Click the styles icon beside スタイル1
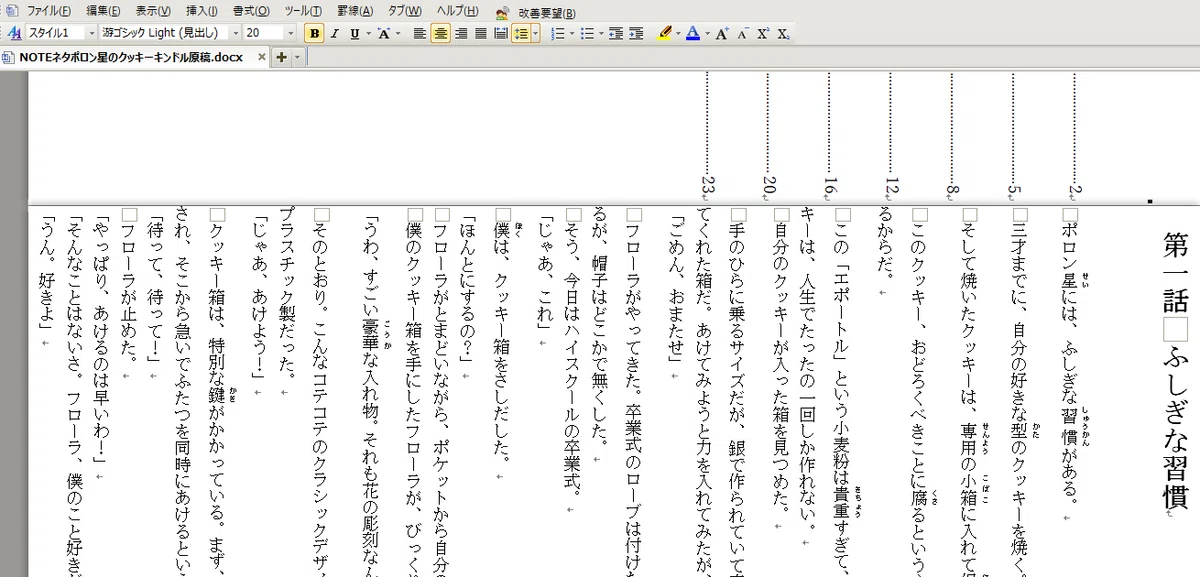Screen dimensions: 1200x577 [x=14, y=33]
